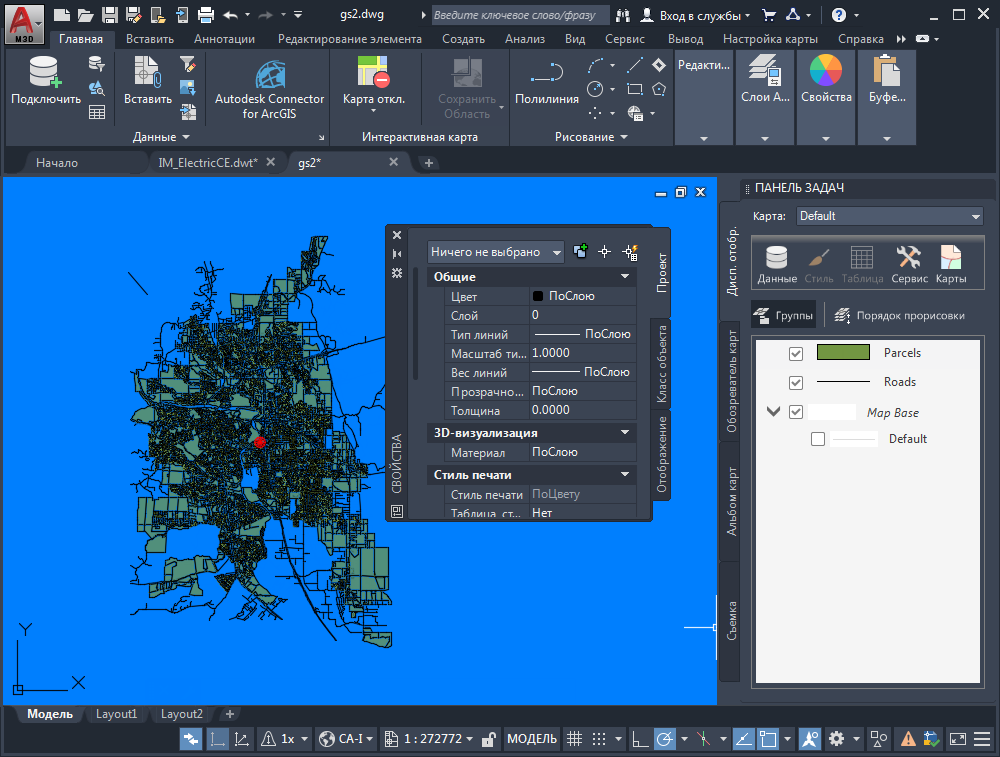The image size is (1000, 757).
Task: Click the Данные icon in task pane
Action: [777, 265]
